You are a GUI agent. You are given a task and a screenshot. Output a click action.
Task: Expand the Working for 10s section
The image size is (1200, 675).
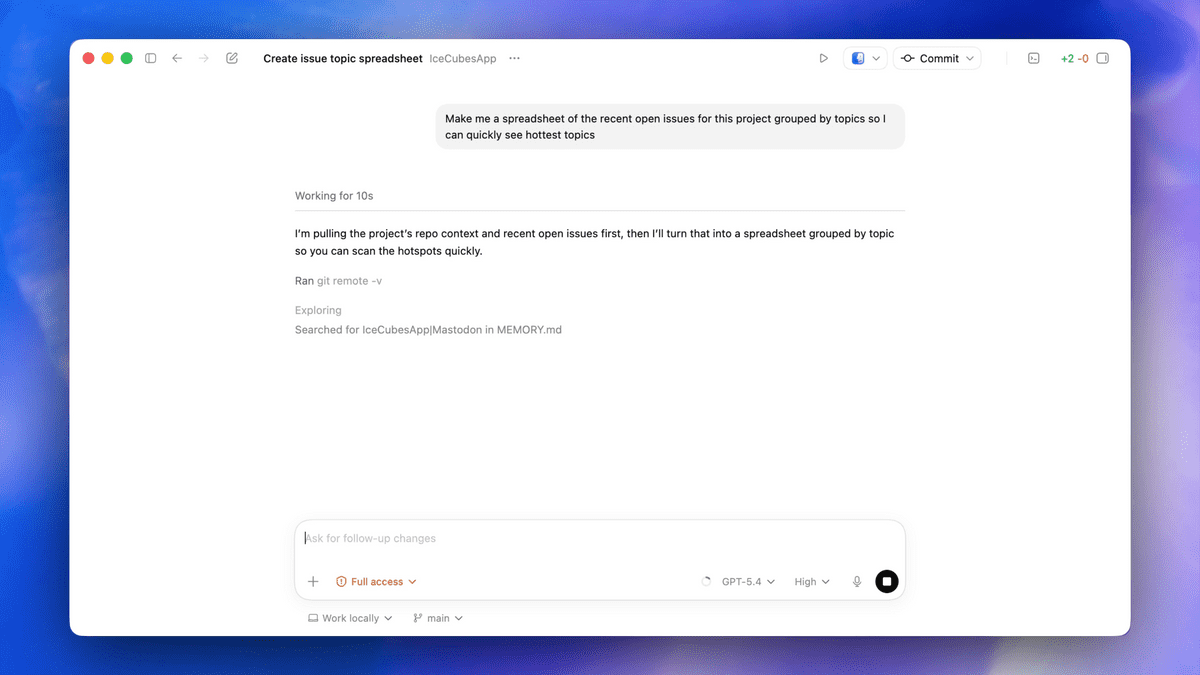click(334, 196)
